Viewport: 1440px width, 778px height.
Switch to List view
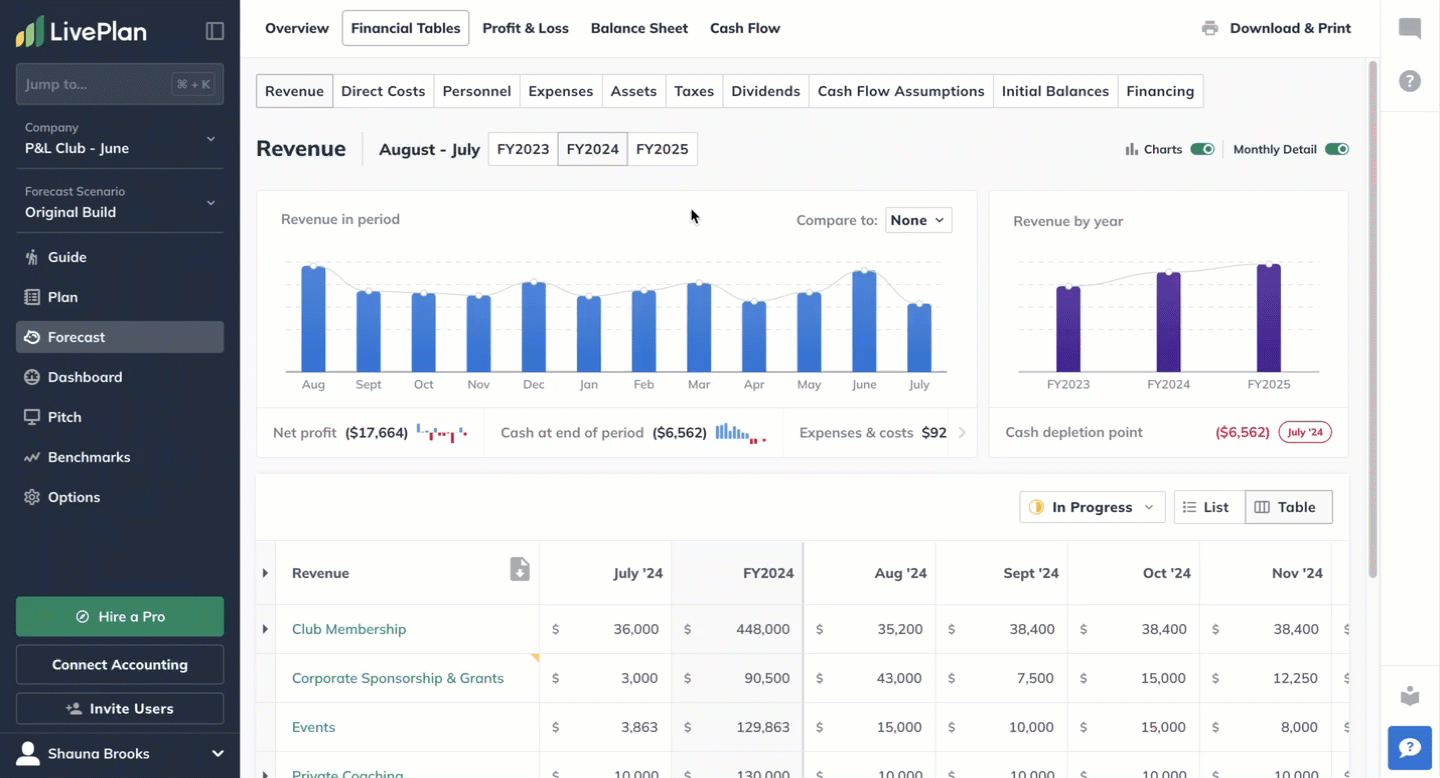[x=1208, y=507]
